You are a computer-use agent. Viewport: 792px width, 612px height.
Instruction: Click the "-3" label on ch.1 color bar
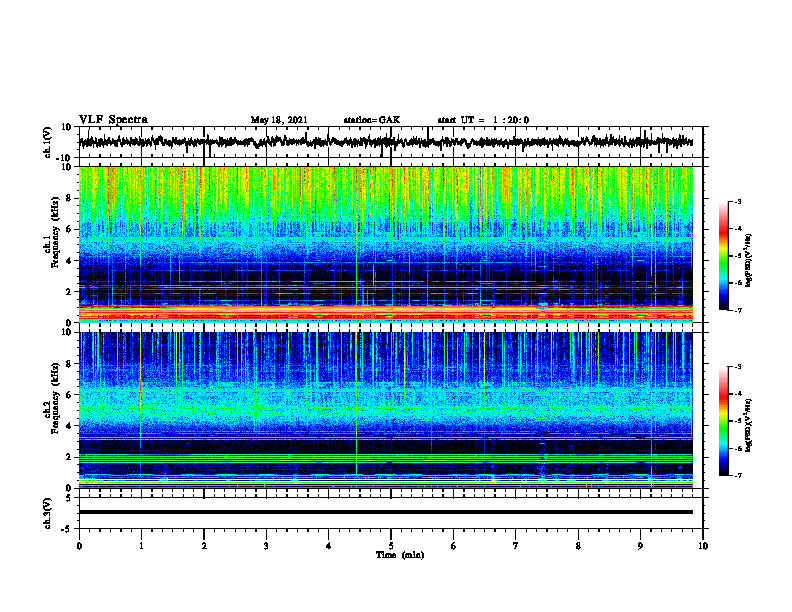[x=738, y=202]
